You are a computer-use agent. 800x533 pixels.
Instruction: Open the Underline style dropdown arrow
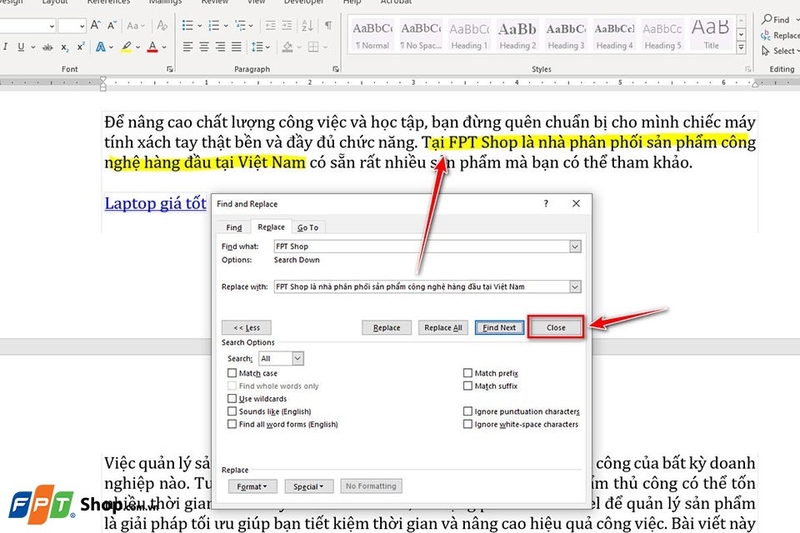[33, 47]
